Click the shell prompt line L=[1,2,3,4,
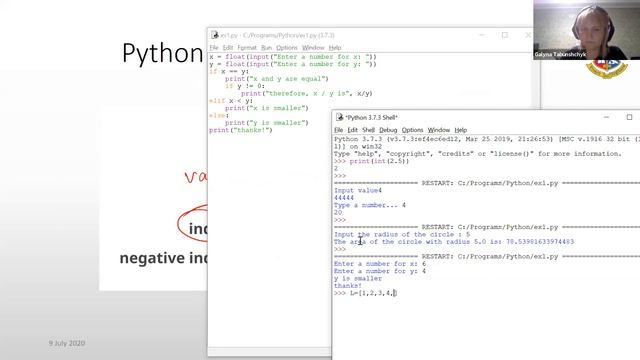The width and height of the screenshot is (640, 360). pos(365,293)
